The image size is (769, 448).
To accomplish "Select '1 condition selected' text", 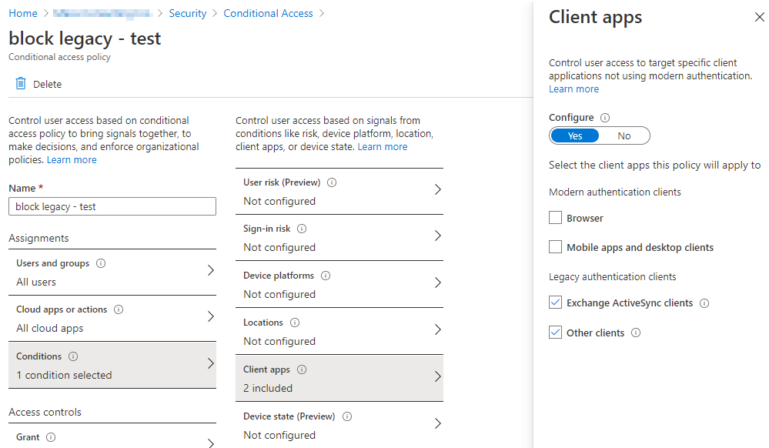I will tap(64, 375).
